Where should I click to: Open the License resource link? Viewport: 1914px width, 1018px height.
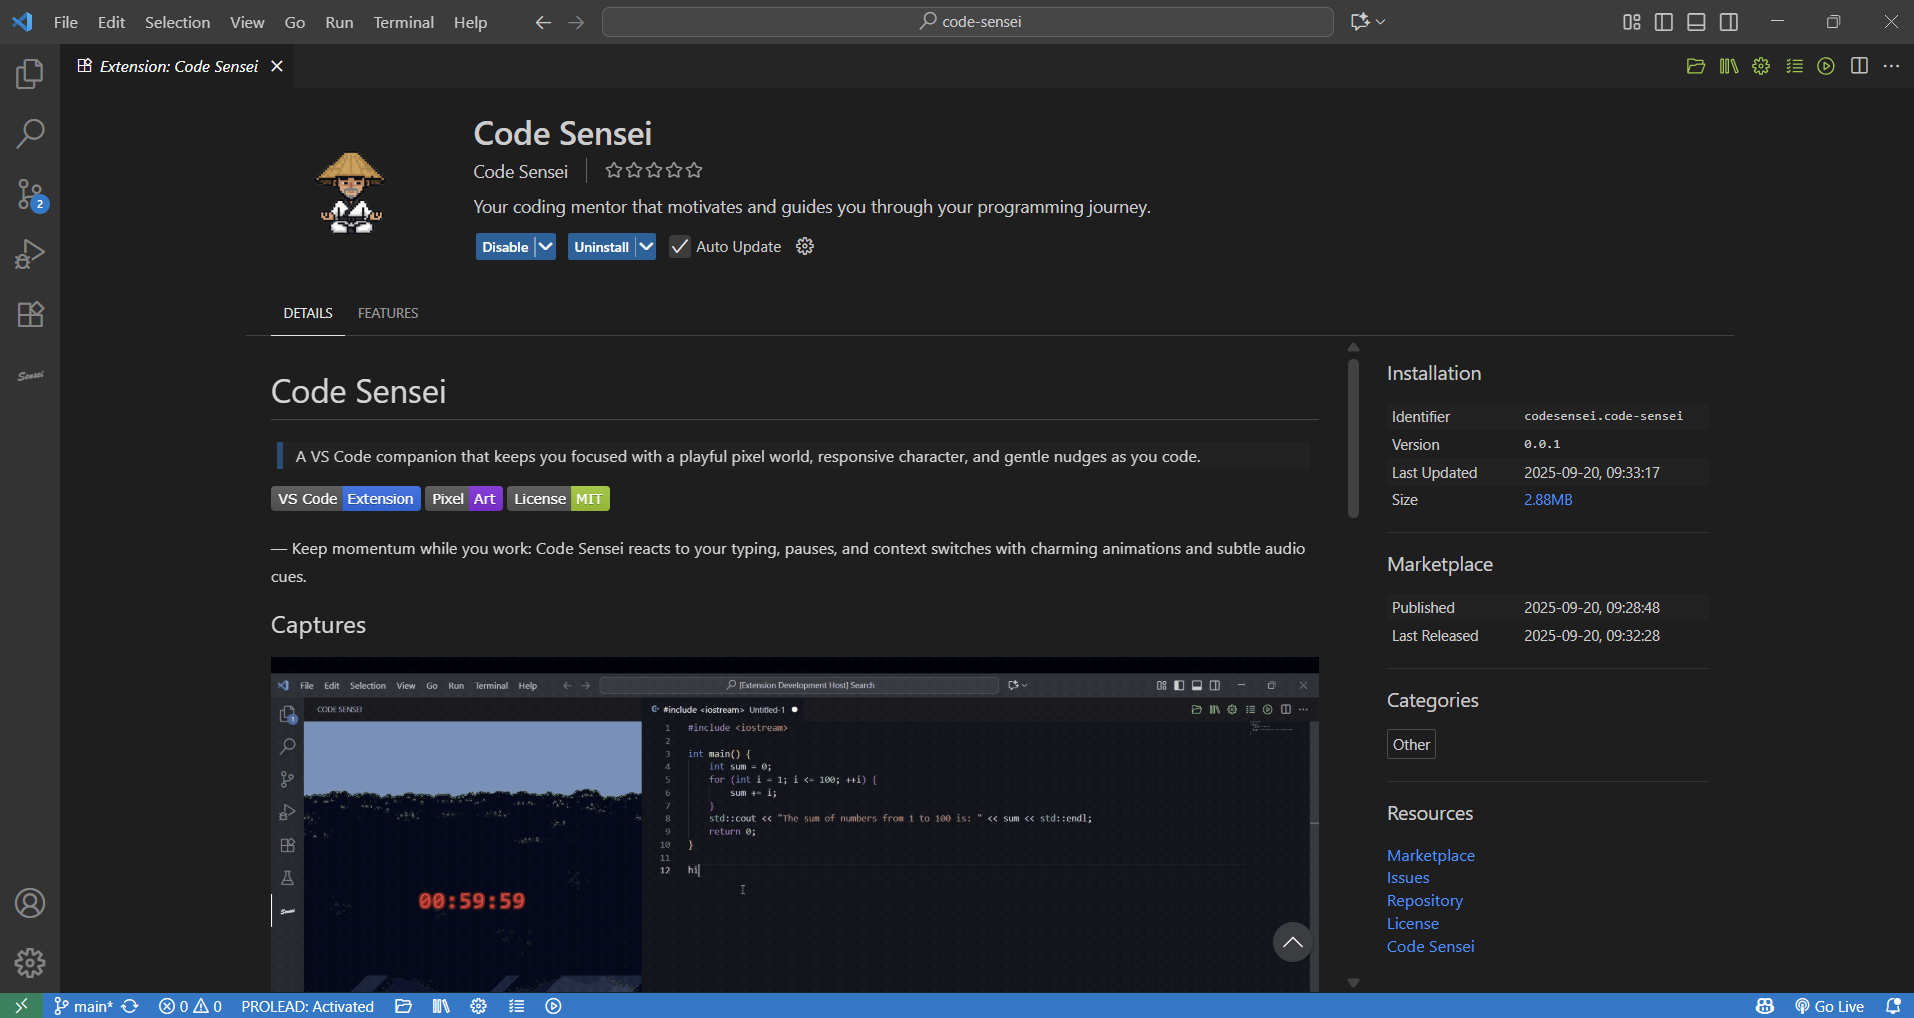click(1413, 923)
